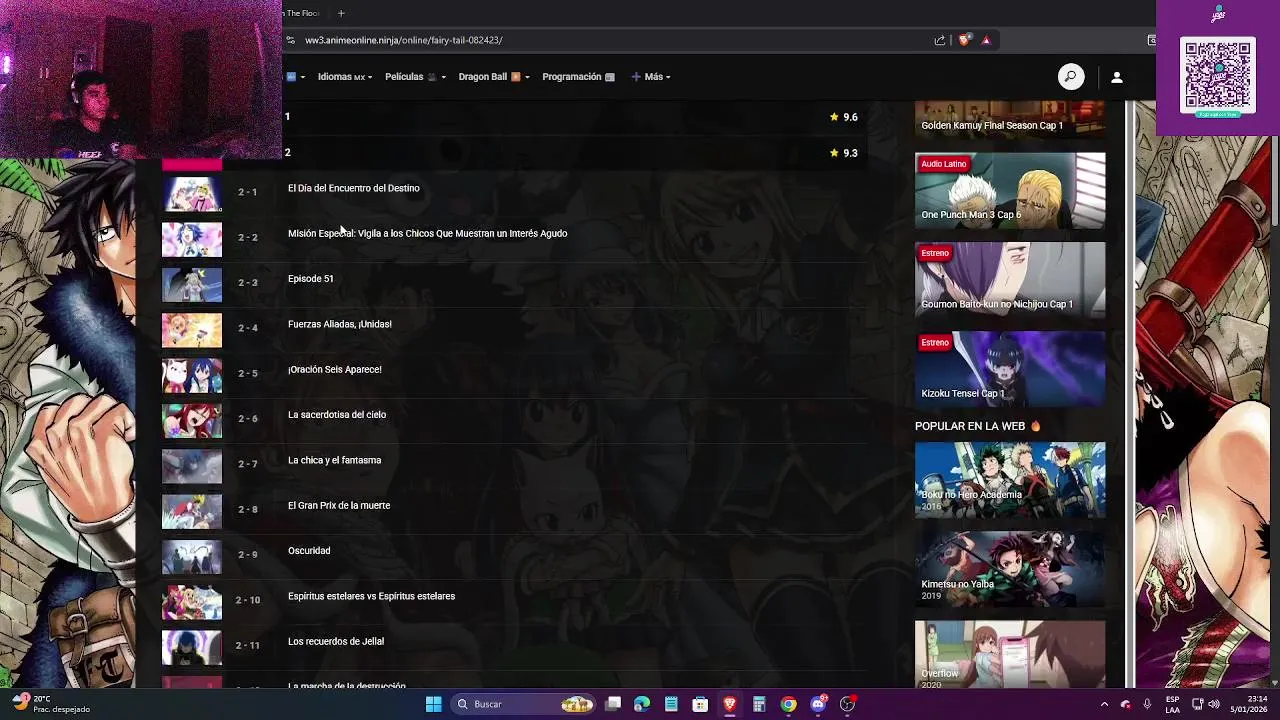Open the Brave Shields icon

coord(964,40)
